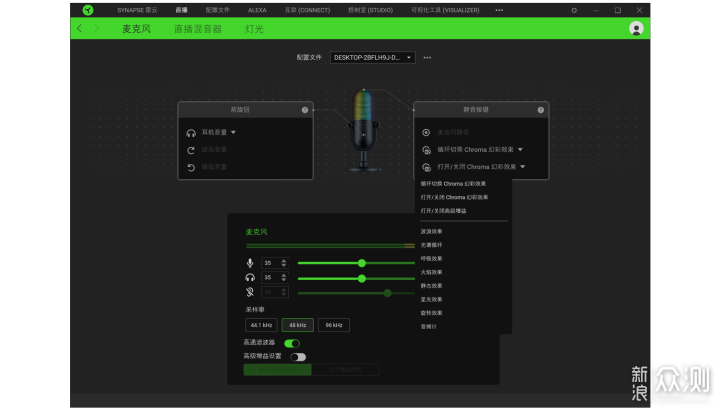The image size is (720, 411).
Task: Click the microphone volume slider handle
Action: pos(362,263)
